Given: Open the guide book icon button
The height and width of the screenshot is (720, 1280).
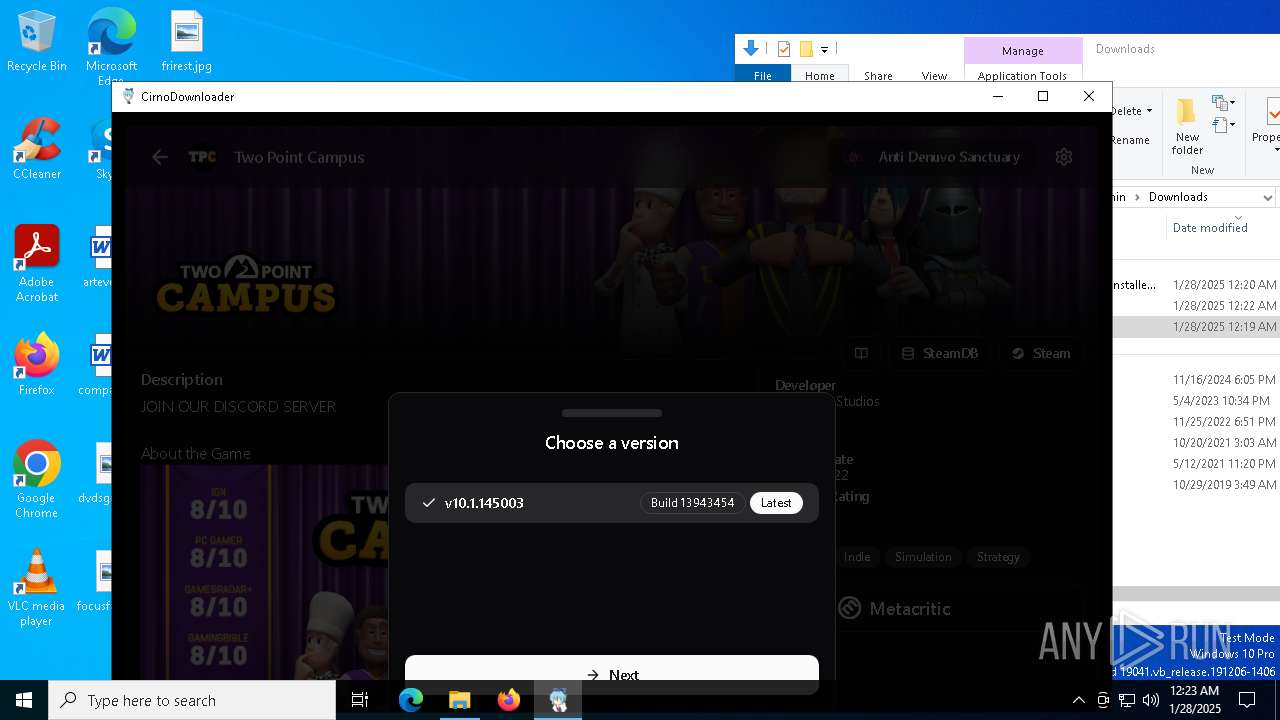Looking at the screenshot, I should 861,353.
